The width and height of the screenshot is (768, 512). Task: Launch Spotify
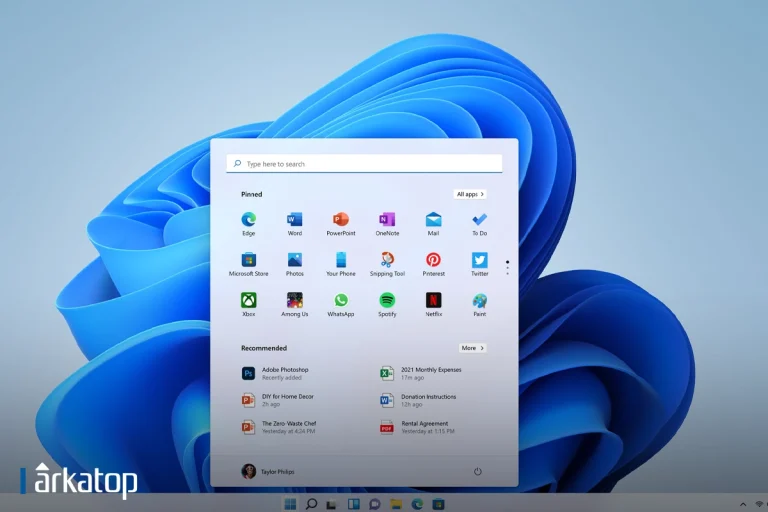click(x=387, y=304)
